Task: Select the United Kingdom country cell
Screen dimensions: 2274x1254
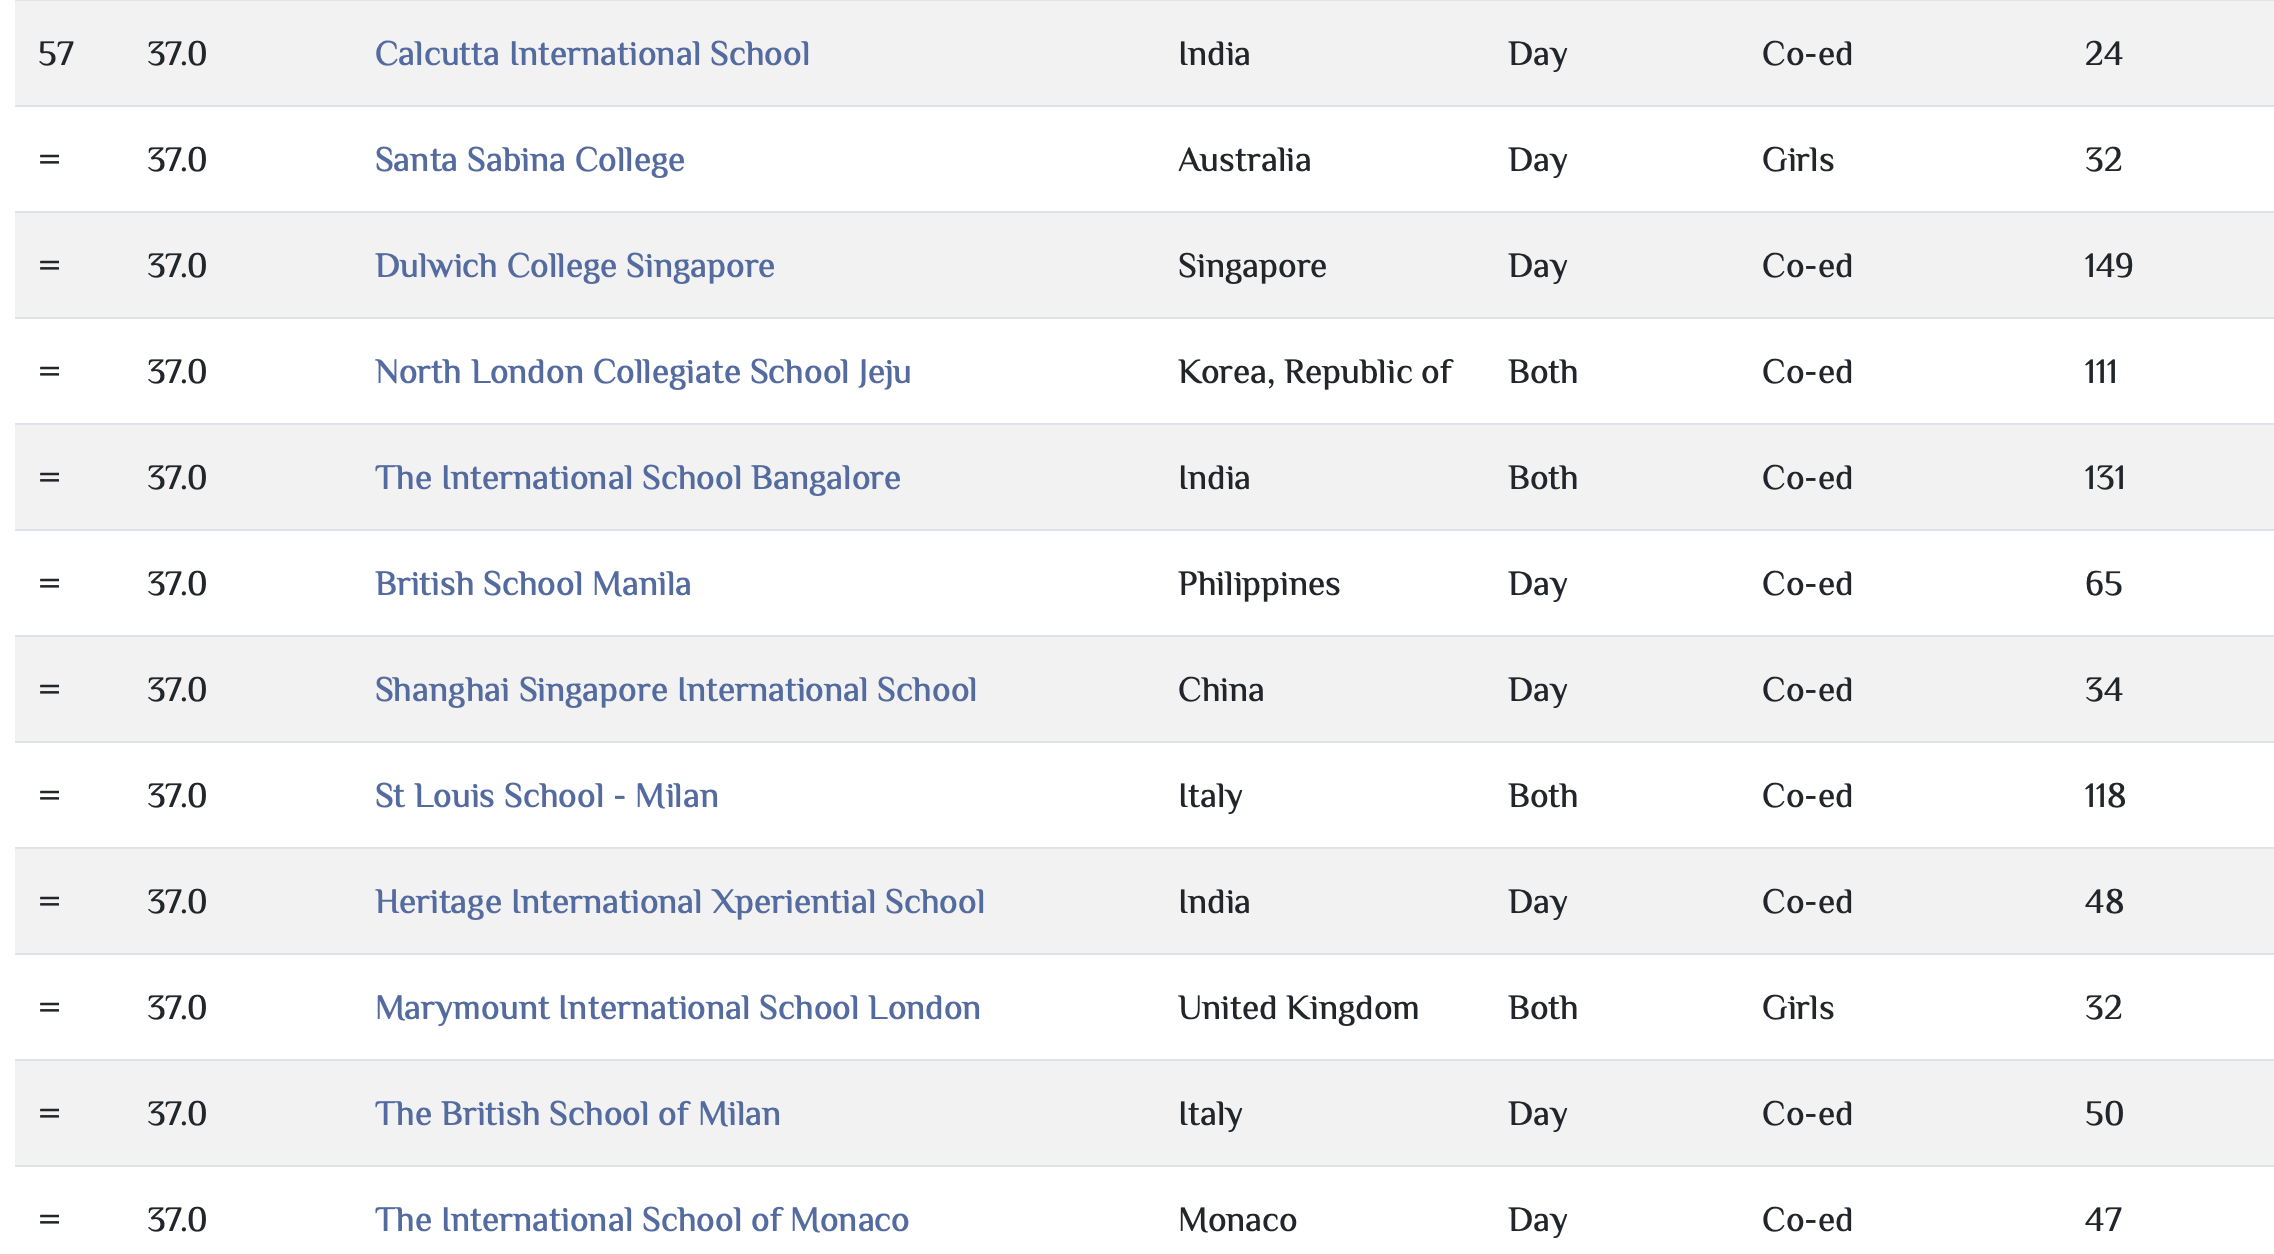Action: (x=1298, y=1008)
